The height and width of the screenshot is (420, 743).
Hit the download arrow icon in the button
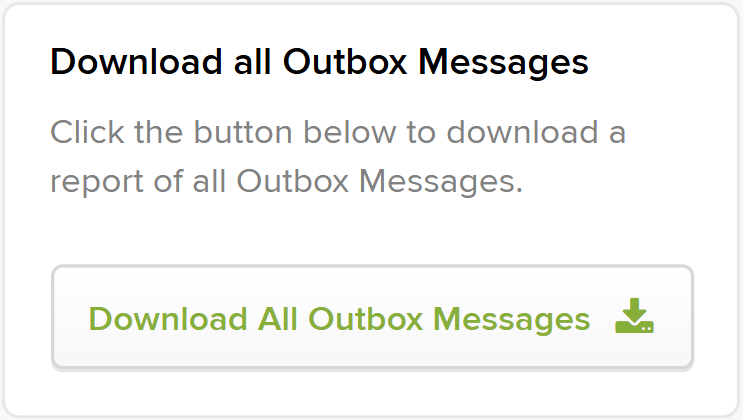pos(634,316)
